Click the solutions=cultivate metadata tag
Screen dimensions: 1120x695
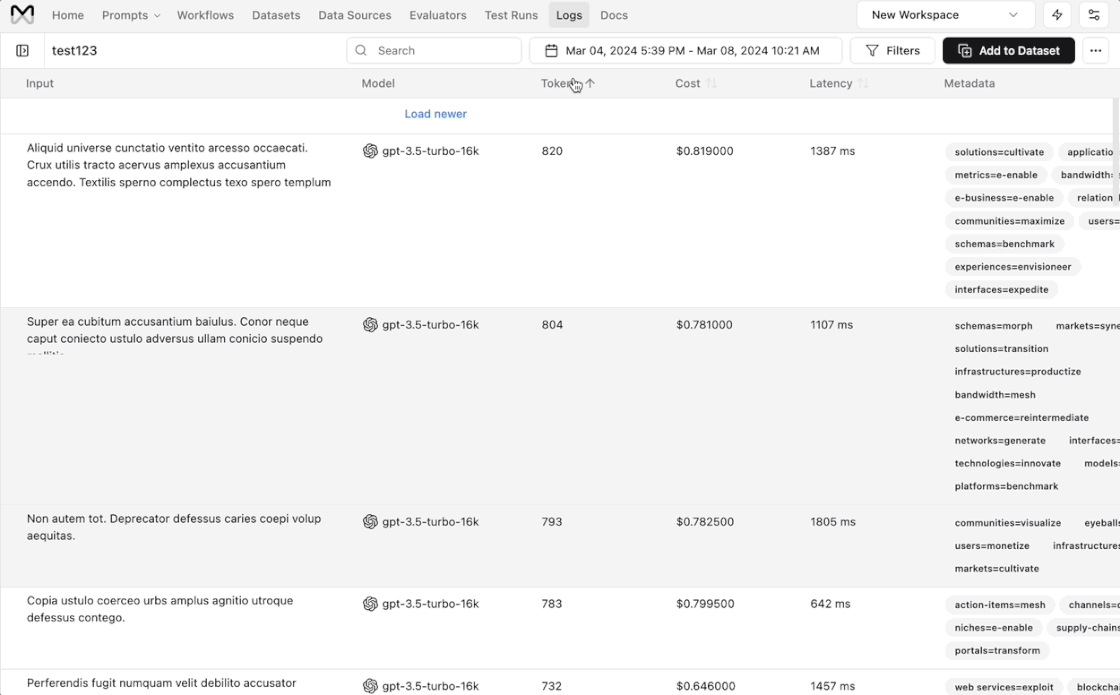(999, 152)
